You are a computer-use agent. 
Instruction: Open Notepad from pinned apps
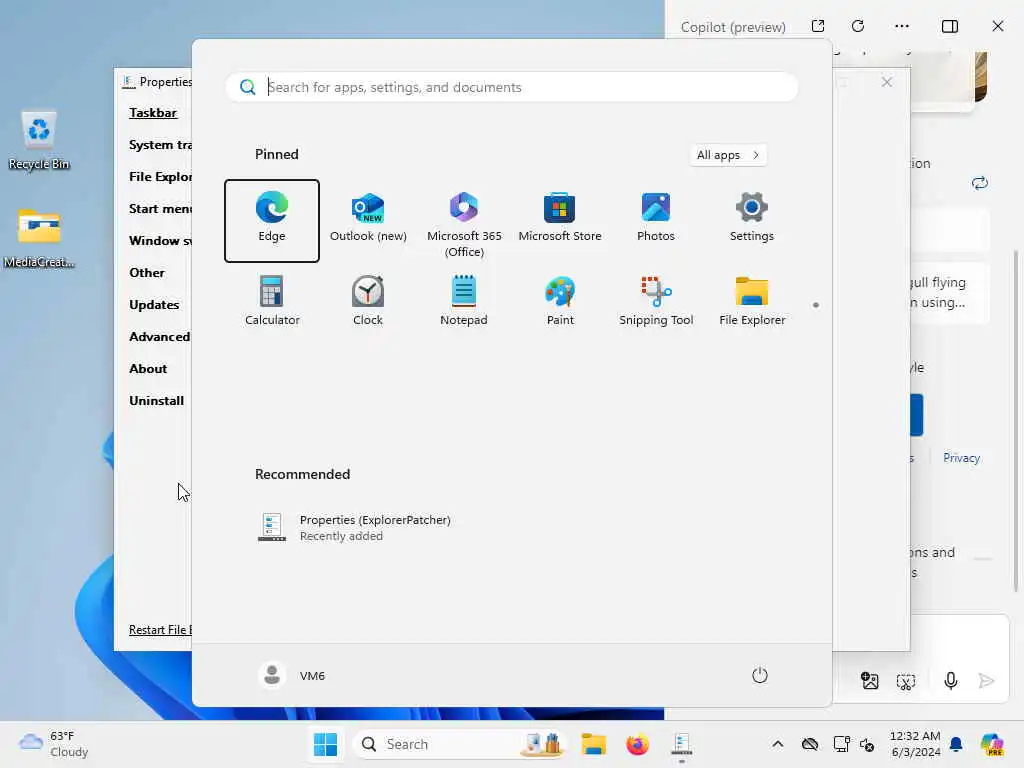point(464,301)
